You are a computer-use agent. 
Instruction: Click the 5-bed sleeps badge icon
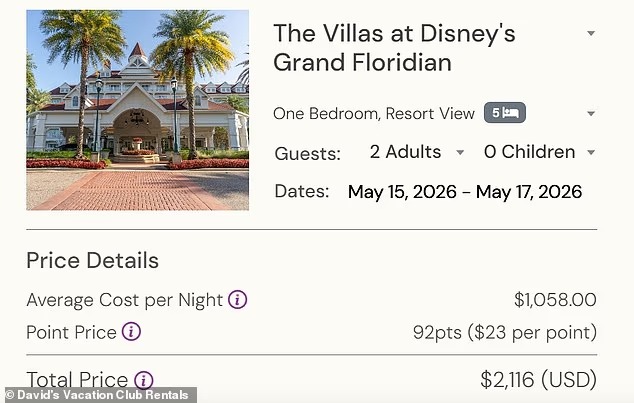[x=504, y=113]
